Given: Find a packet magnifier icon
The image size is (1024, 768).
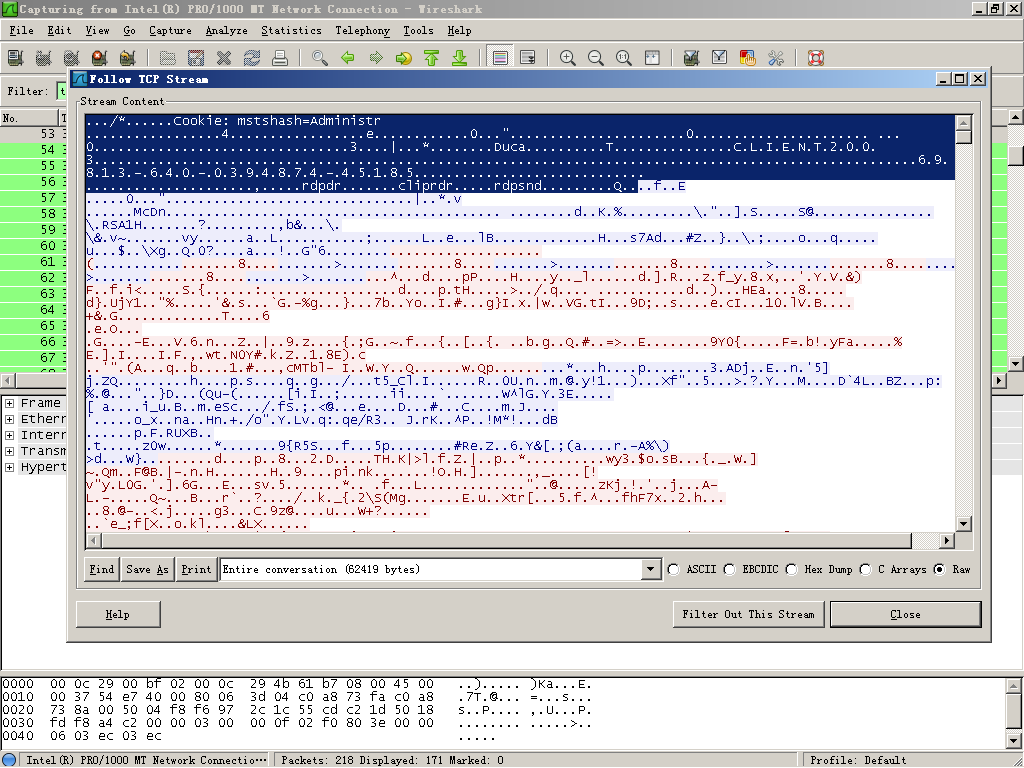Looking at the screenshot, I should (x=319, y=58).
